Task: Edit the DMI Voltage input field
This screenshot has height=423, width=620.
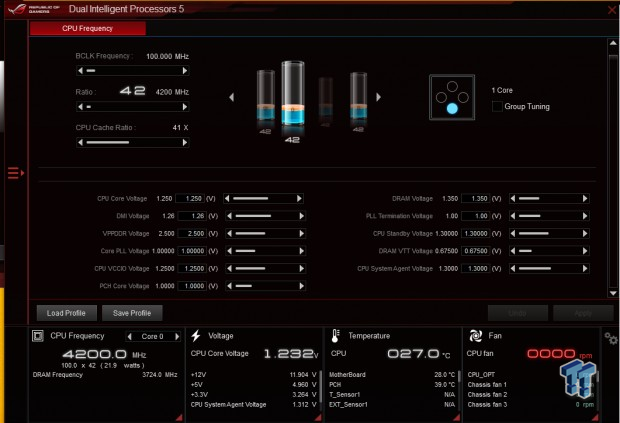Action: (192, 216)
